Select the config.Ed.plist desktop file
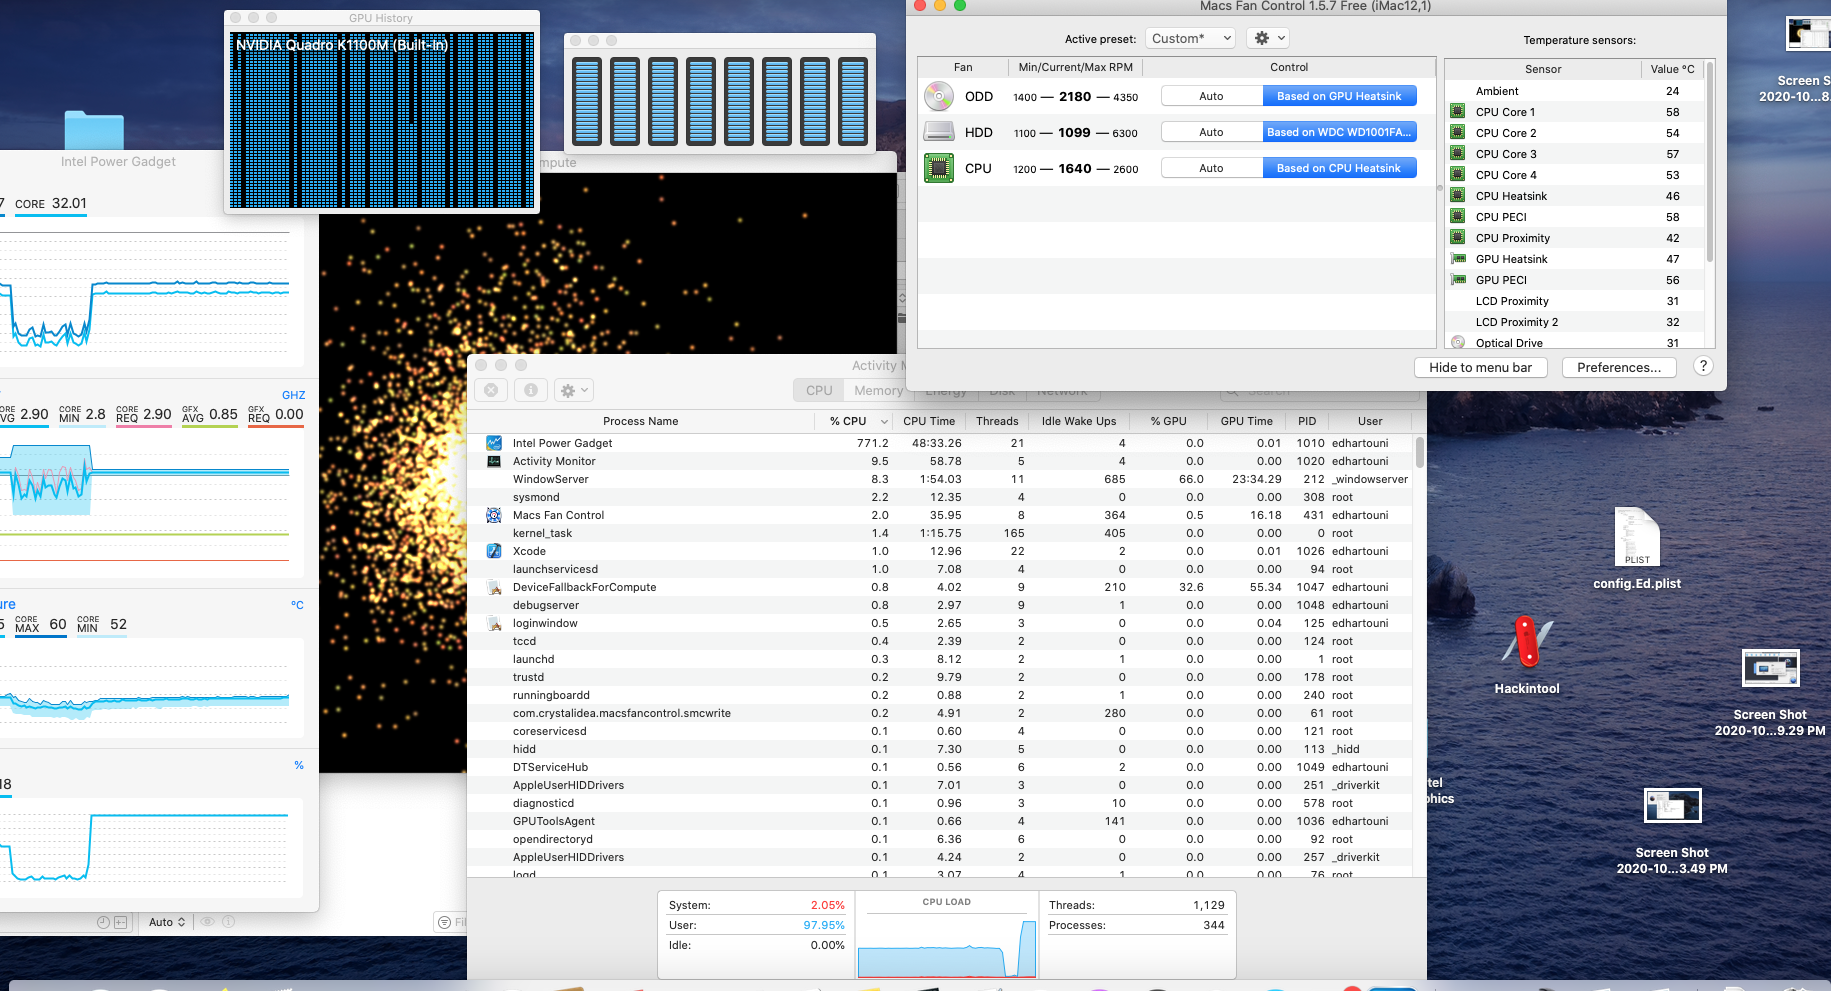1831x991 pixels. [1637, 538]
